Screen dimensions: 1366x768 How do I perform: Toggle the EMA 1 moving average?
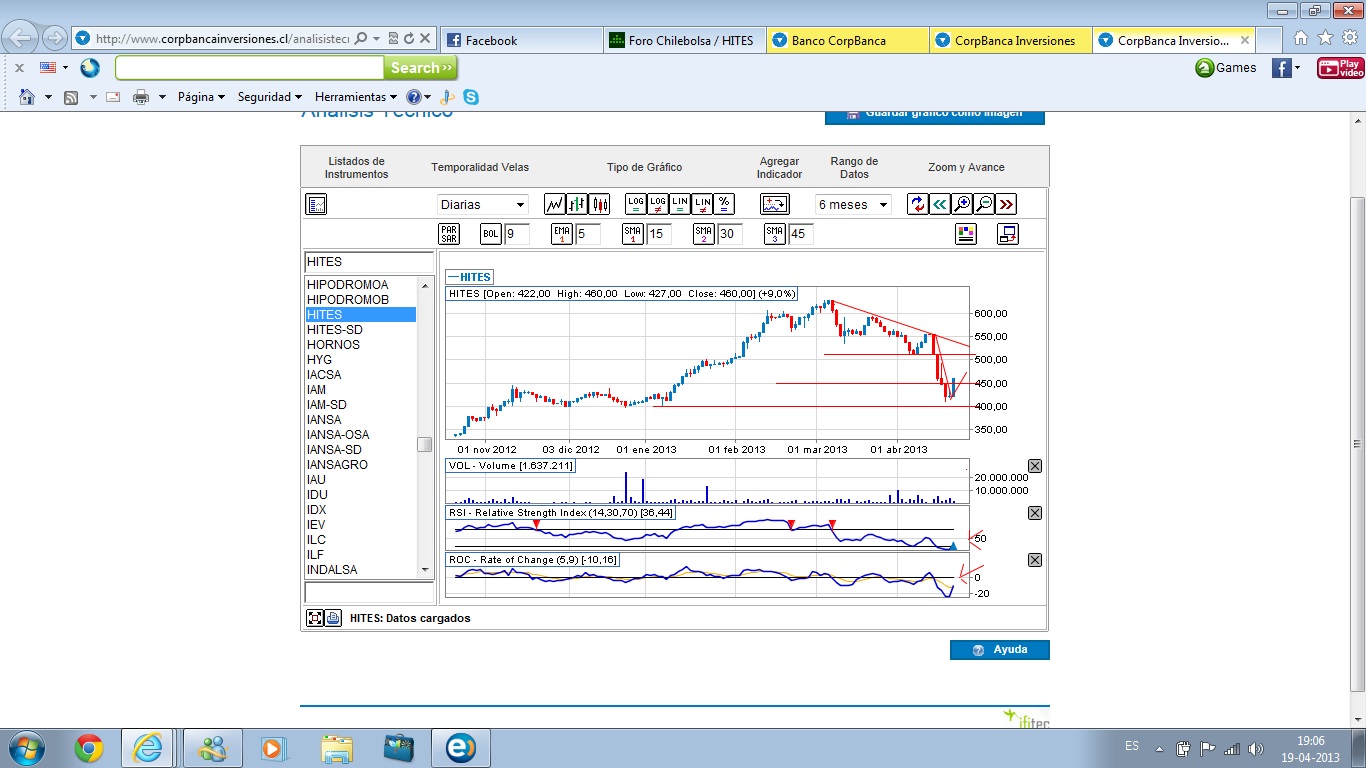(561, 234)
